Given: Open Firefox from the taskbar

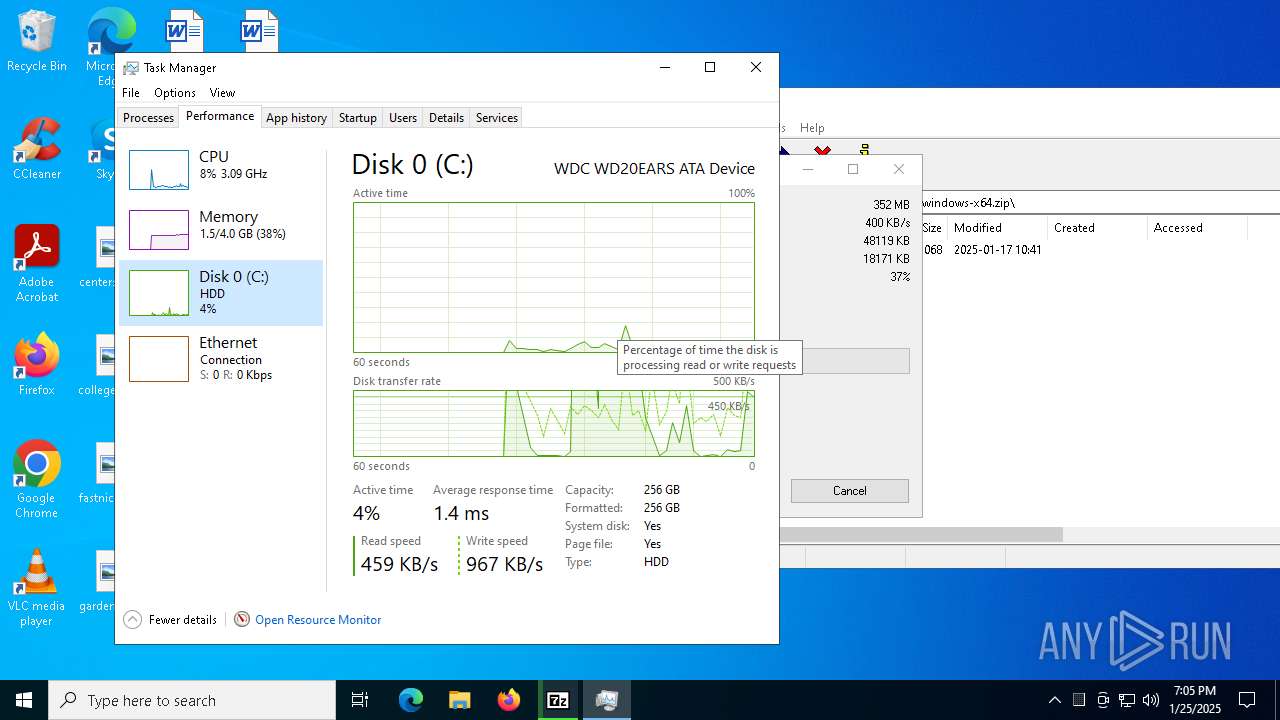Looking at the screenshot, I should (x=509, y=700).
